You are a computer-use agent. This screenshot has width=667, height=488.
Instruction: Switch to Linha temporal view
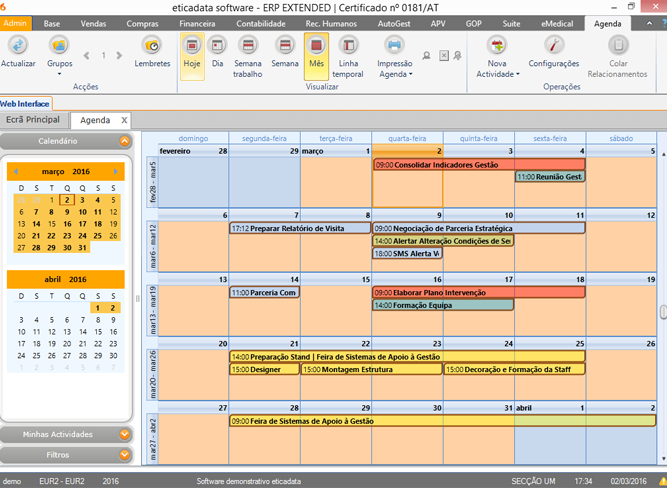(348, 45)
